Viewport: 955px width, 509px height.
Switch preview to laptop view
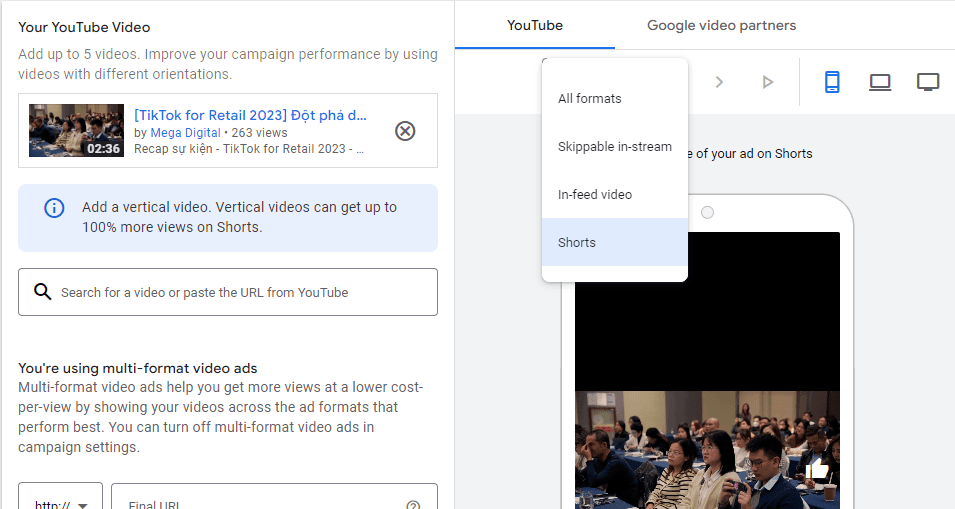[x=880, y=82]
